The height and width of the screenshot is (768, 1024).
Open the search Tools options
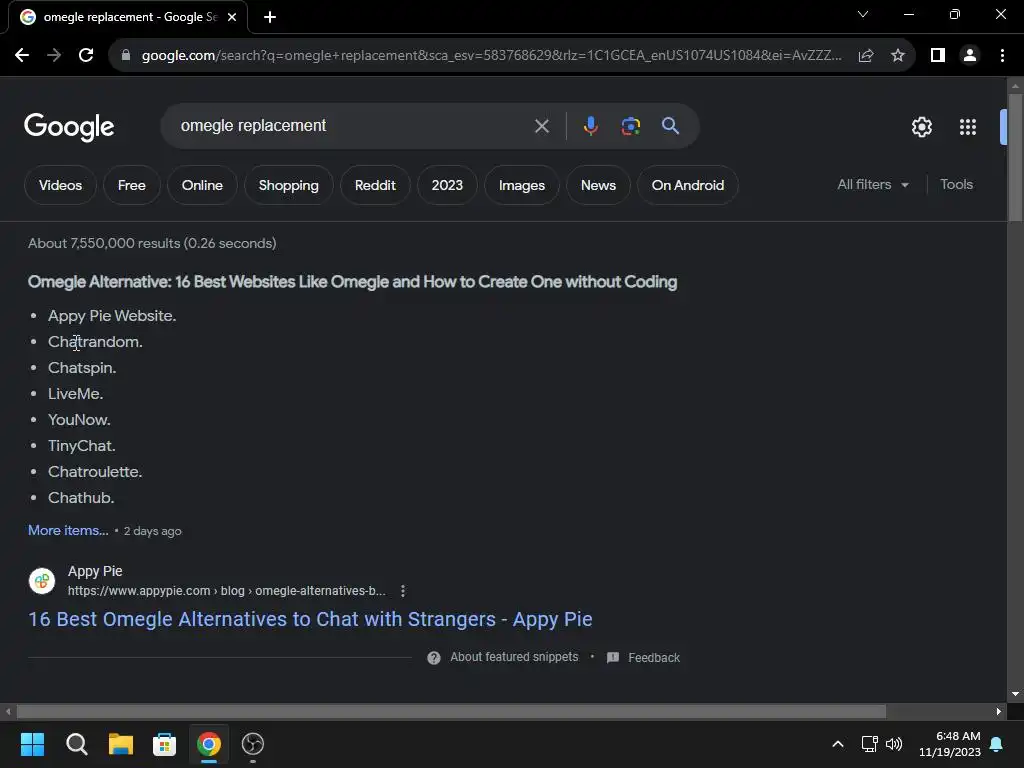pyautogui.click(x=956, y=185)
